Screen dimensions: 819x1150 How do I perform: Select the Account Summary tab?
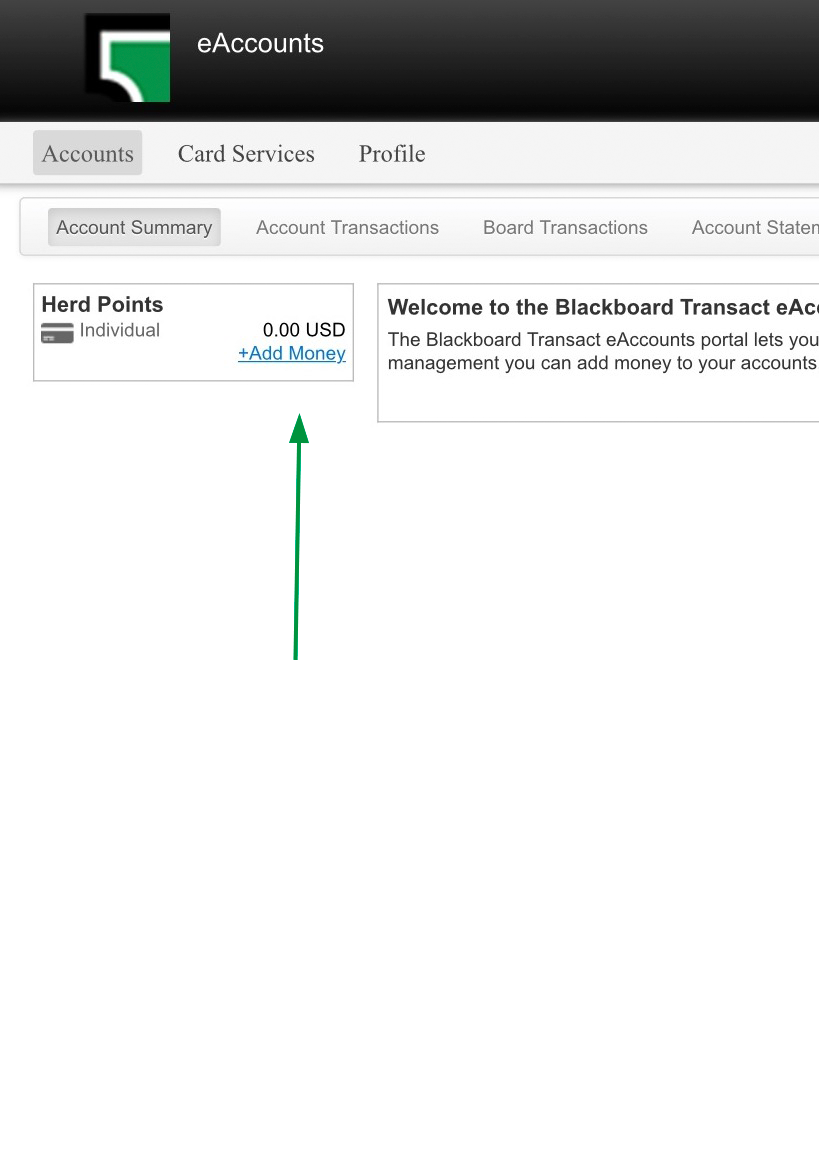click(x=134, y=227)
